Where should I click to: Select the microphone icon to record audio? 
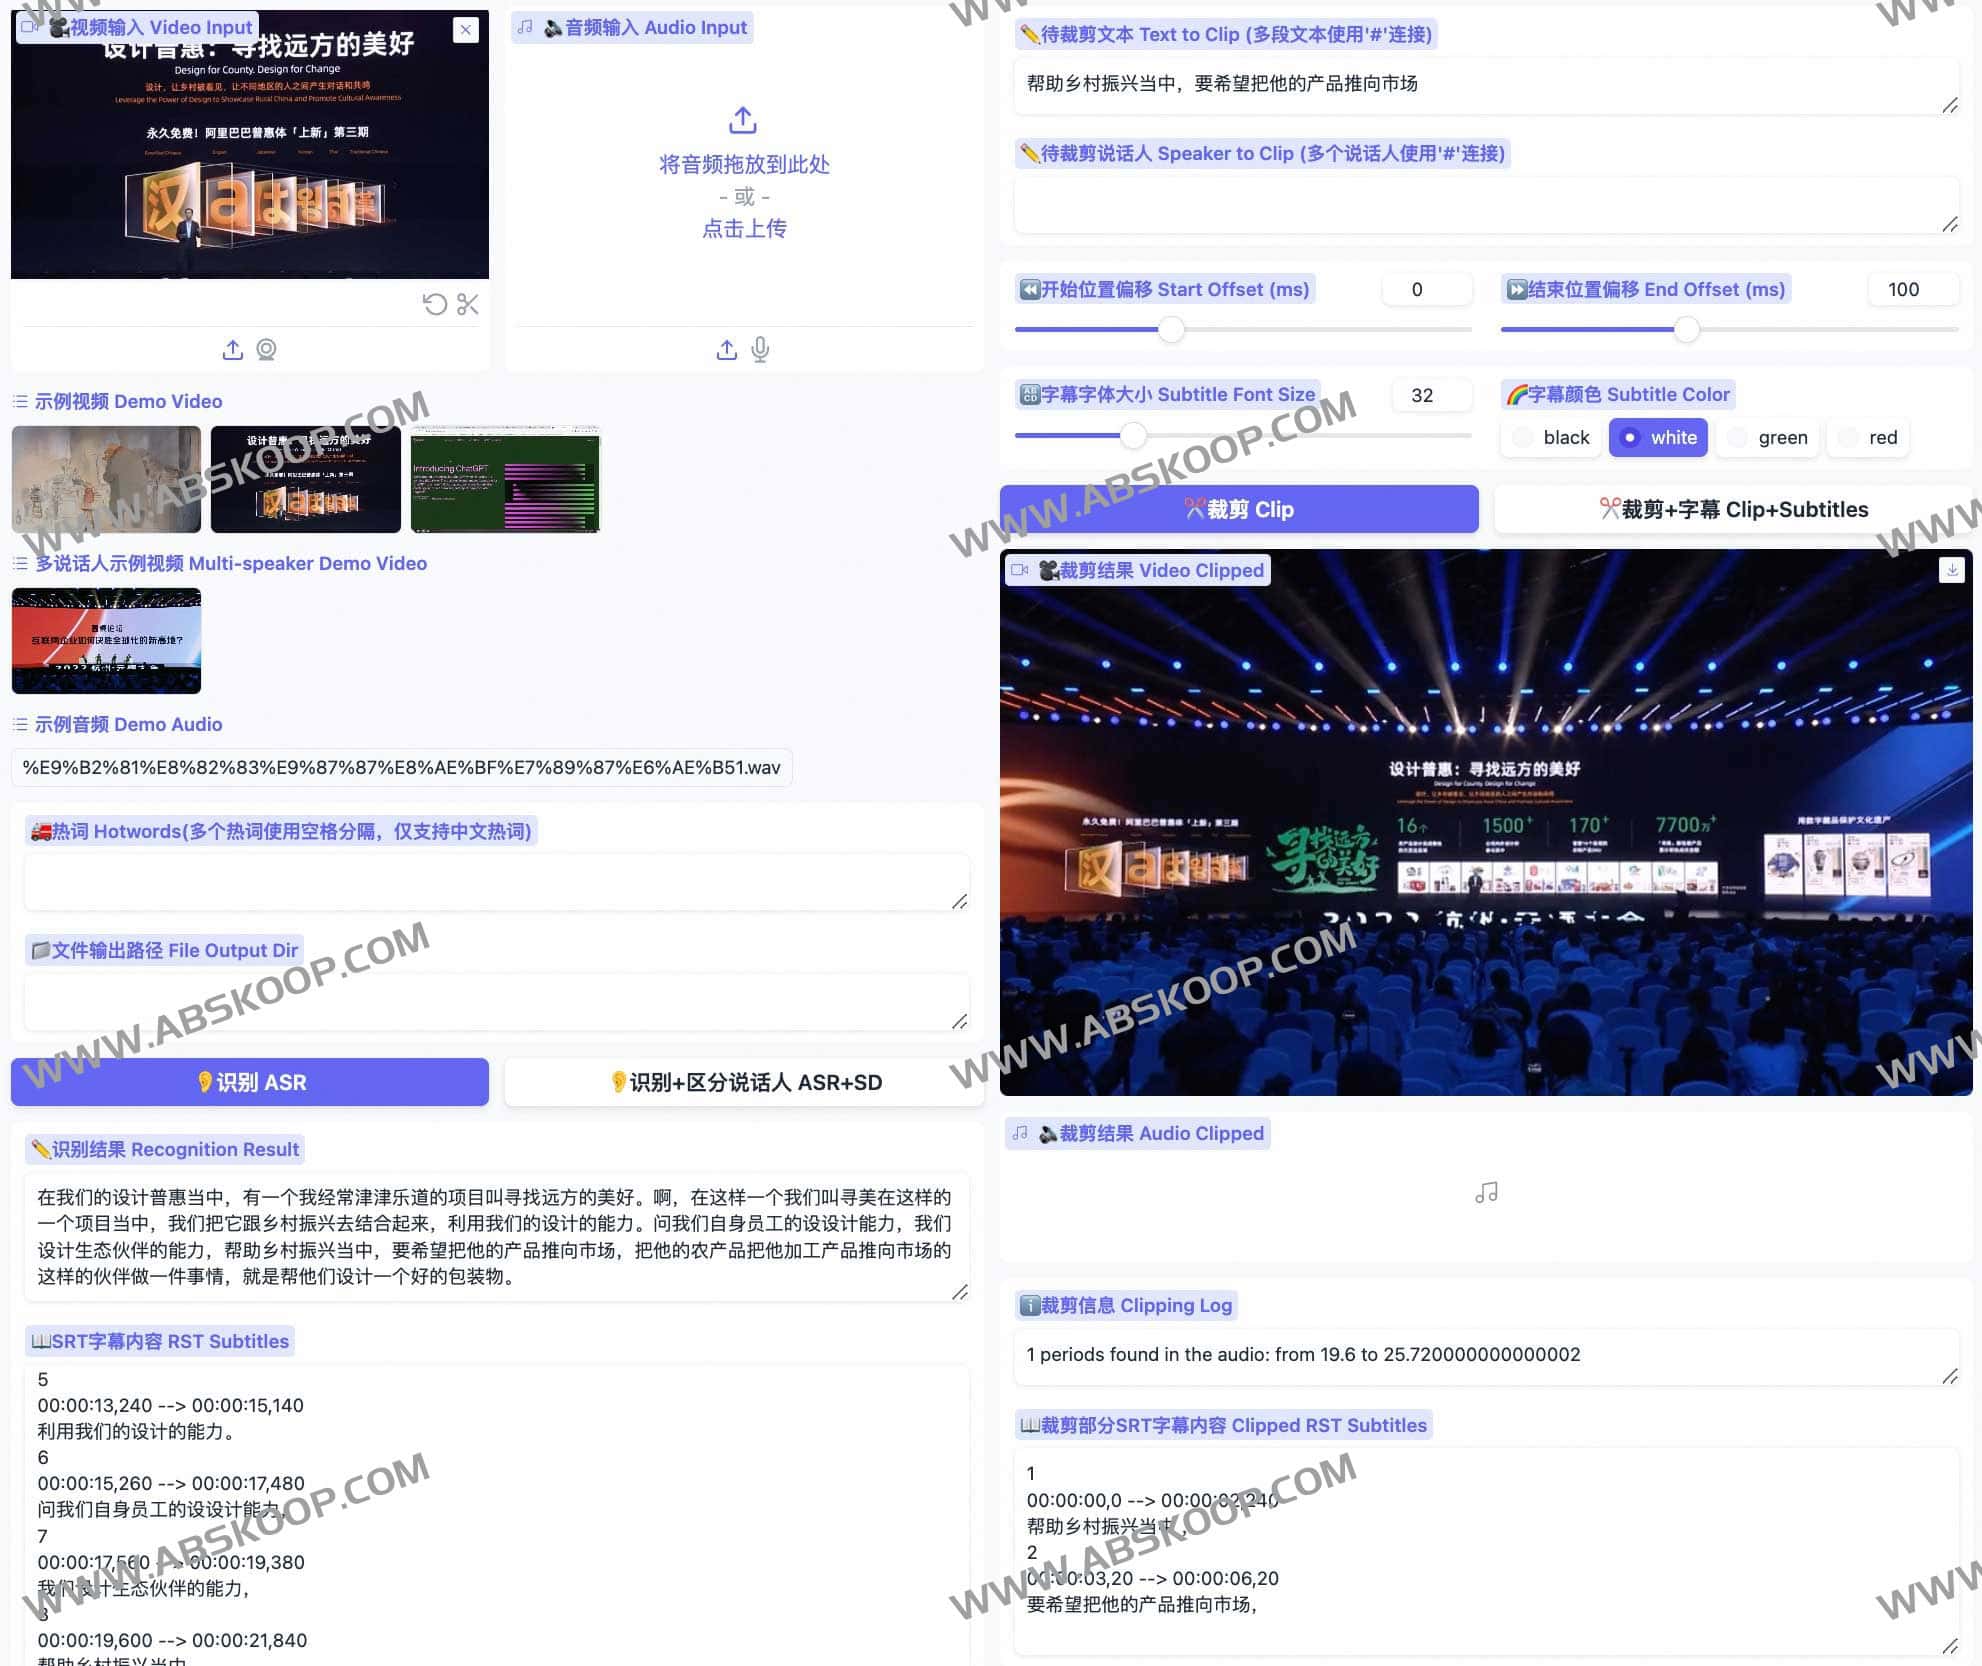click(x=760, y=350)
